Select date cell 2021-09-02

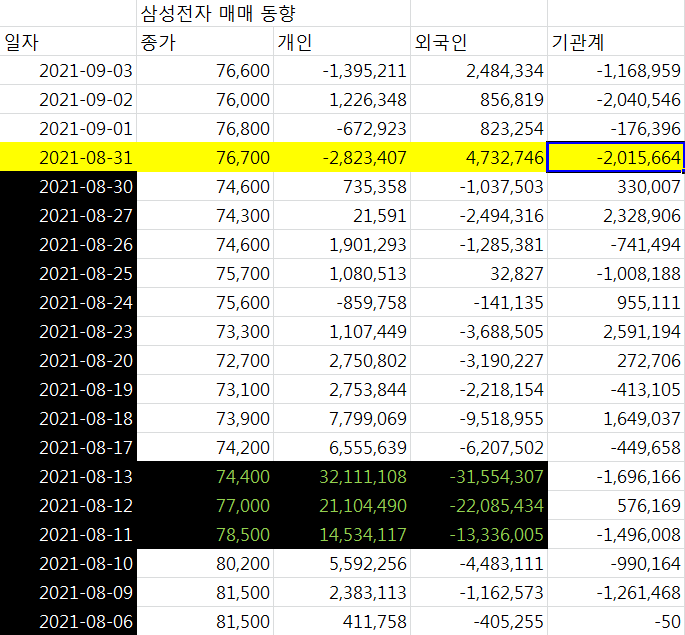pos(68,100)
